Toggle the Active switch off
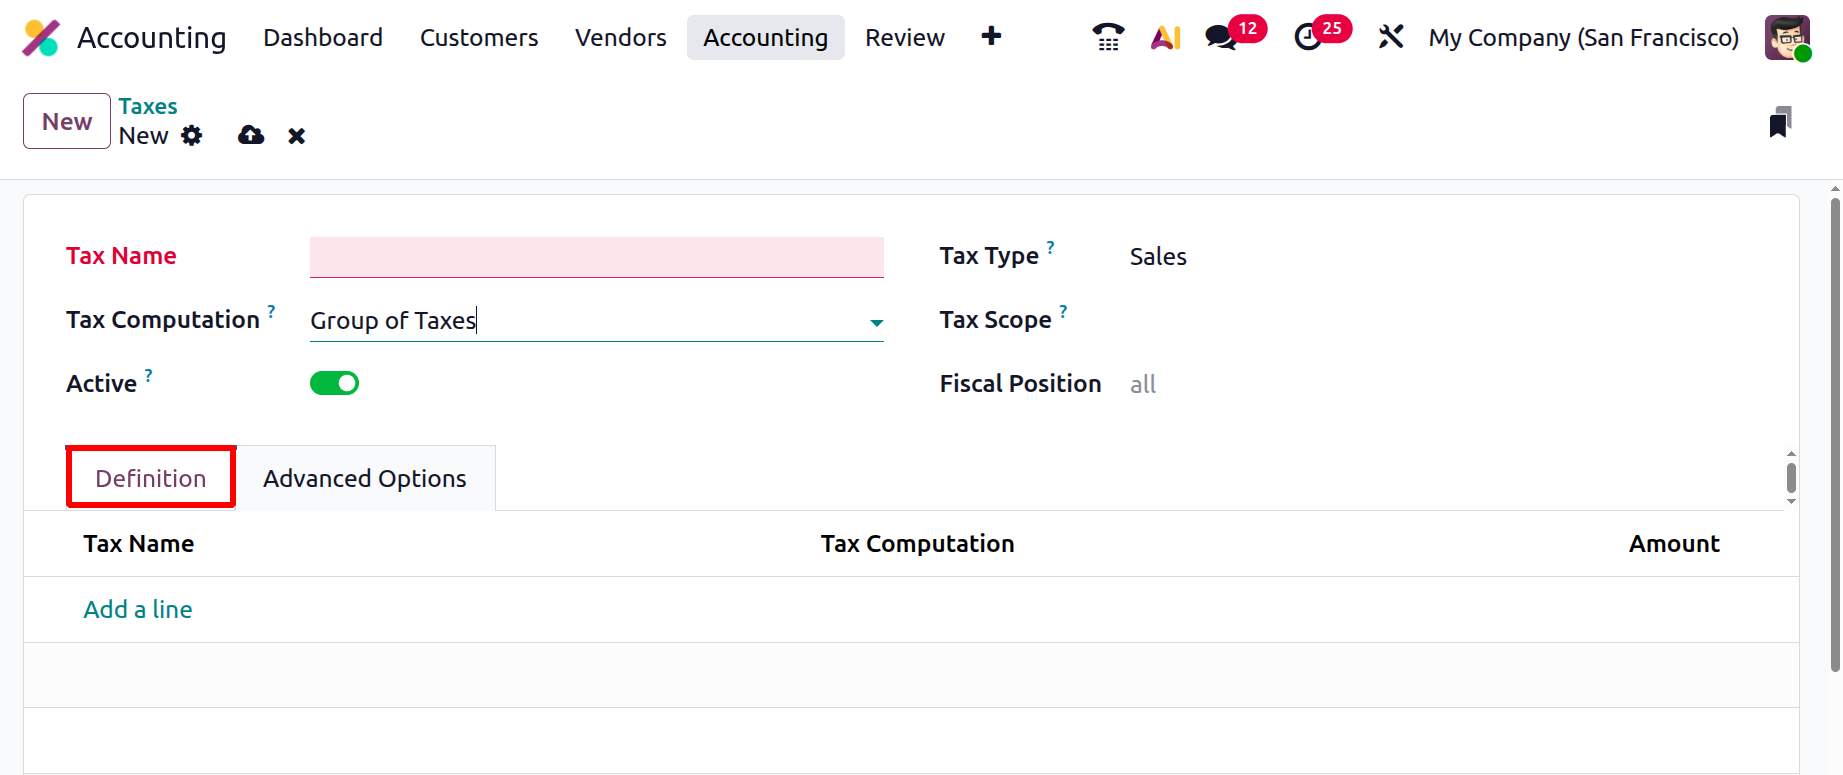Viewport: 1843px width, 775px height. pyautogui.click(x=334, y=383)
